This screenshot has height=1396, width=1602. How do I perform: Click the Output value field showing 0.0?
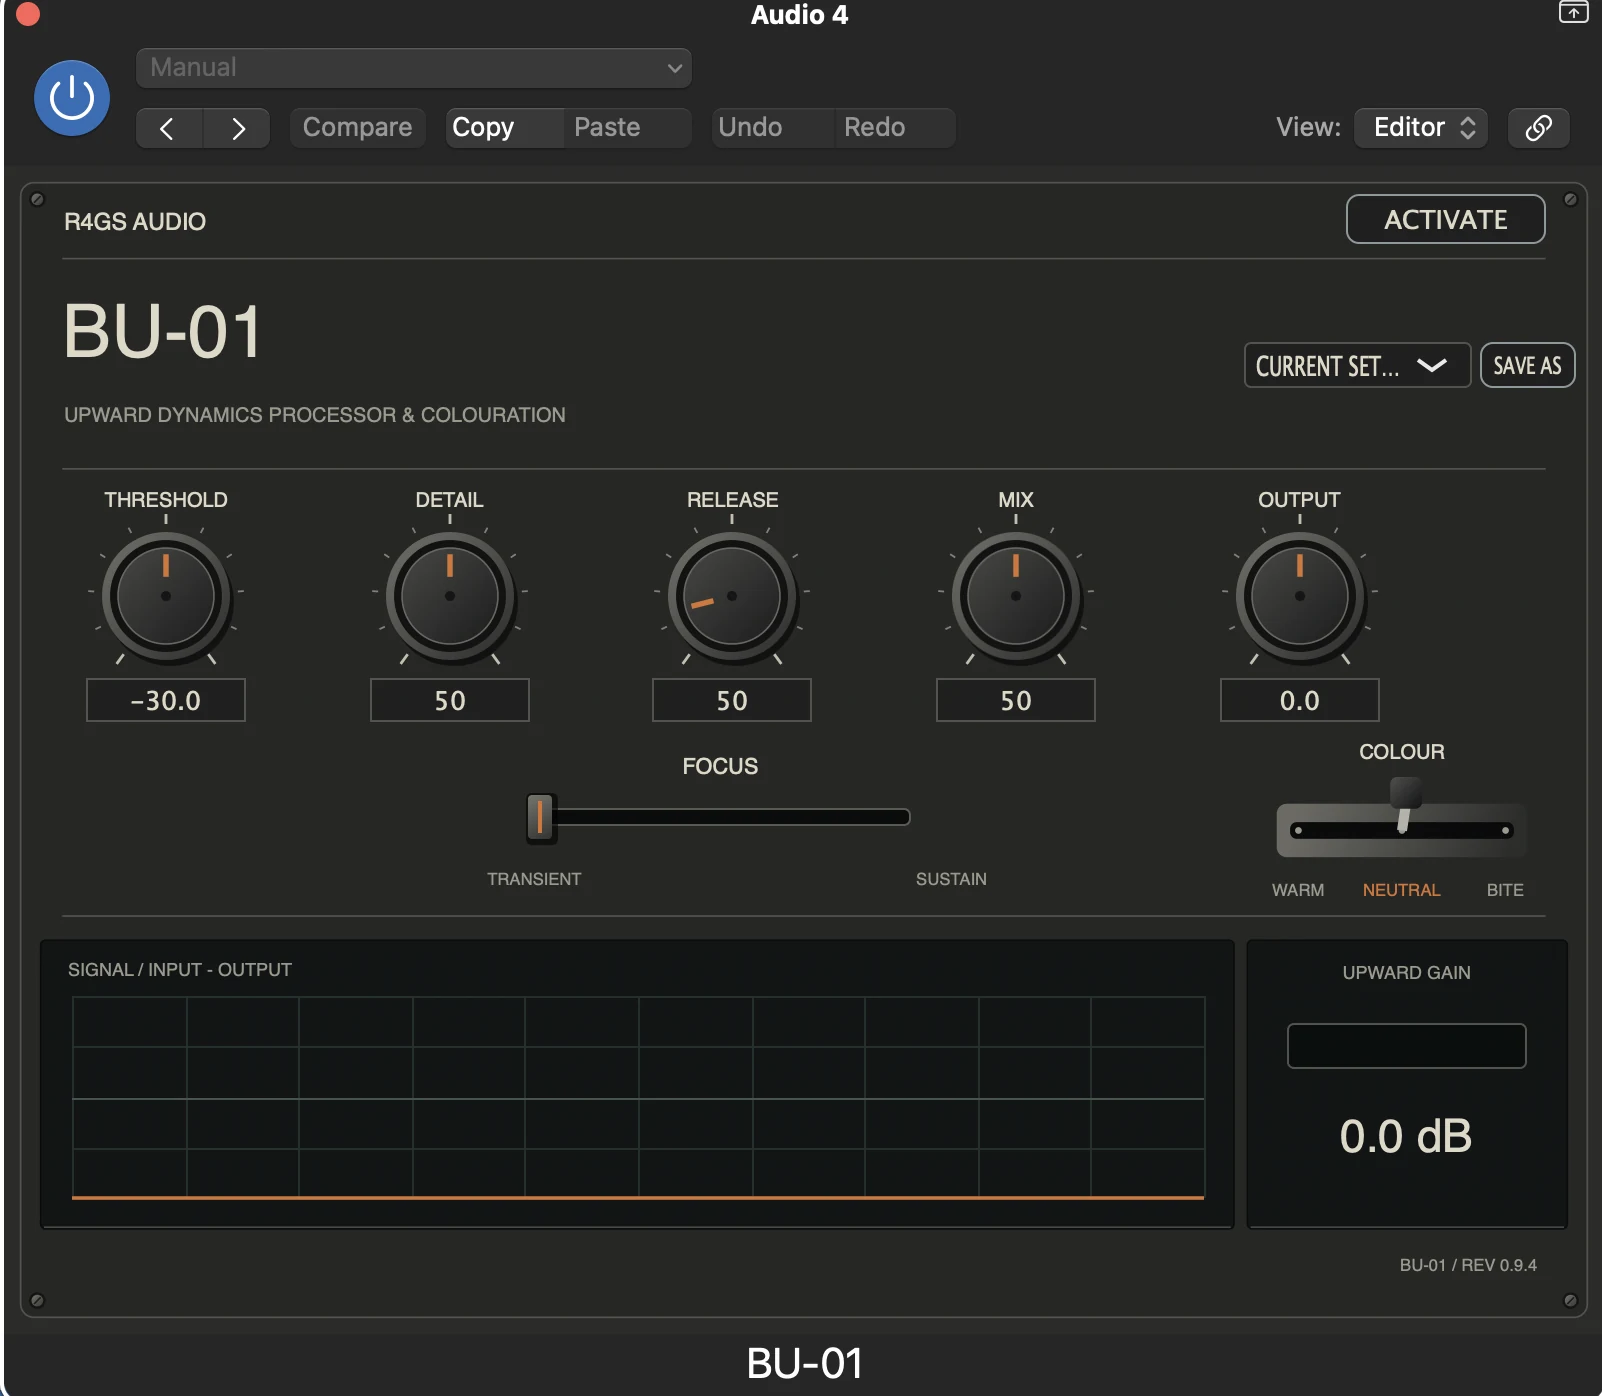1300,700
